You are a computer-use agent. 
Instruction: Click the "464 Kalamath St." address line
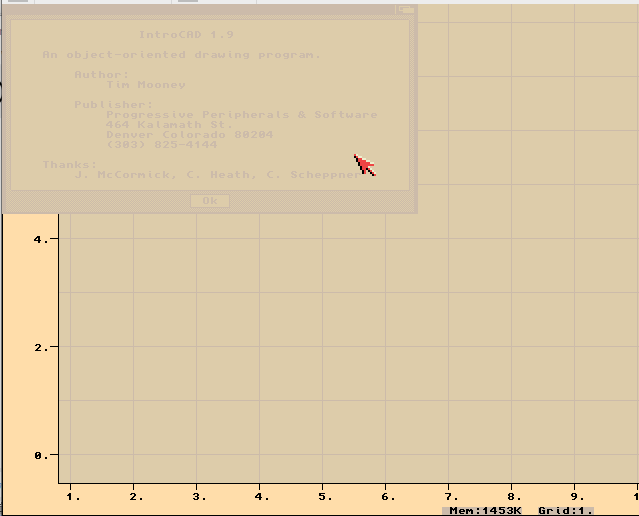170,125
